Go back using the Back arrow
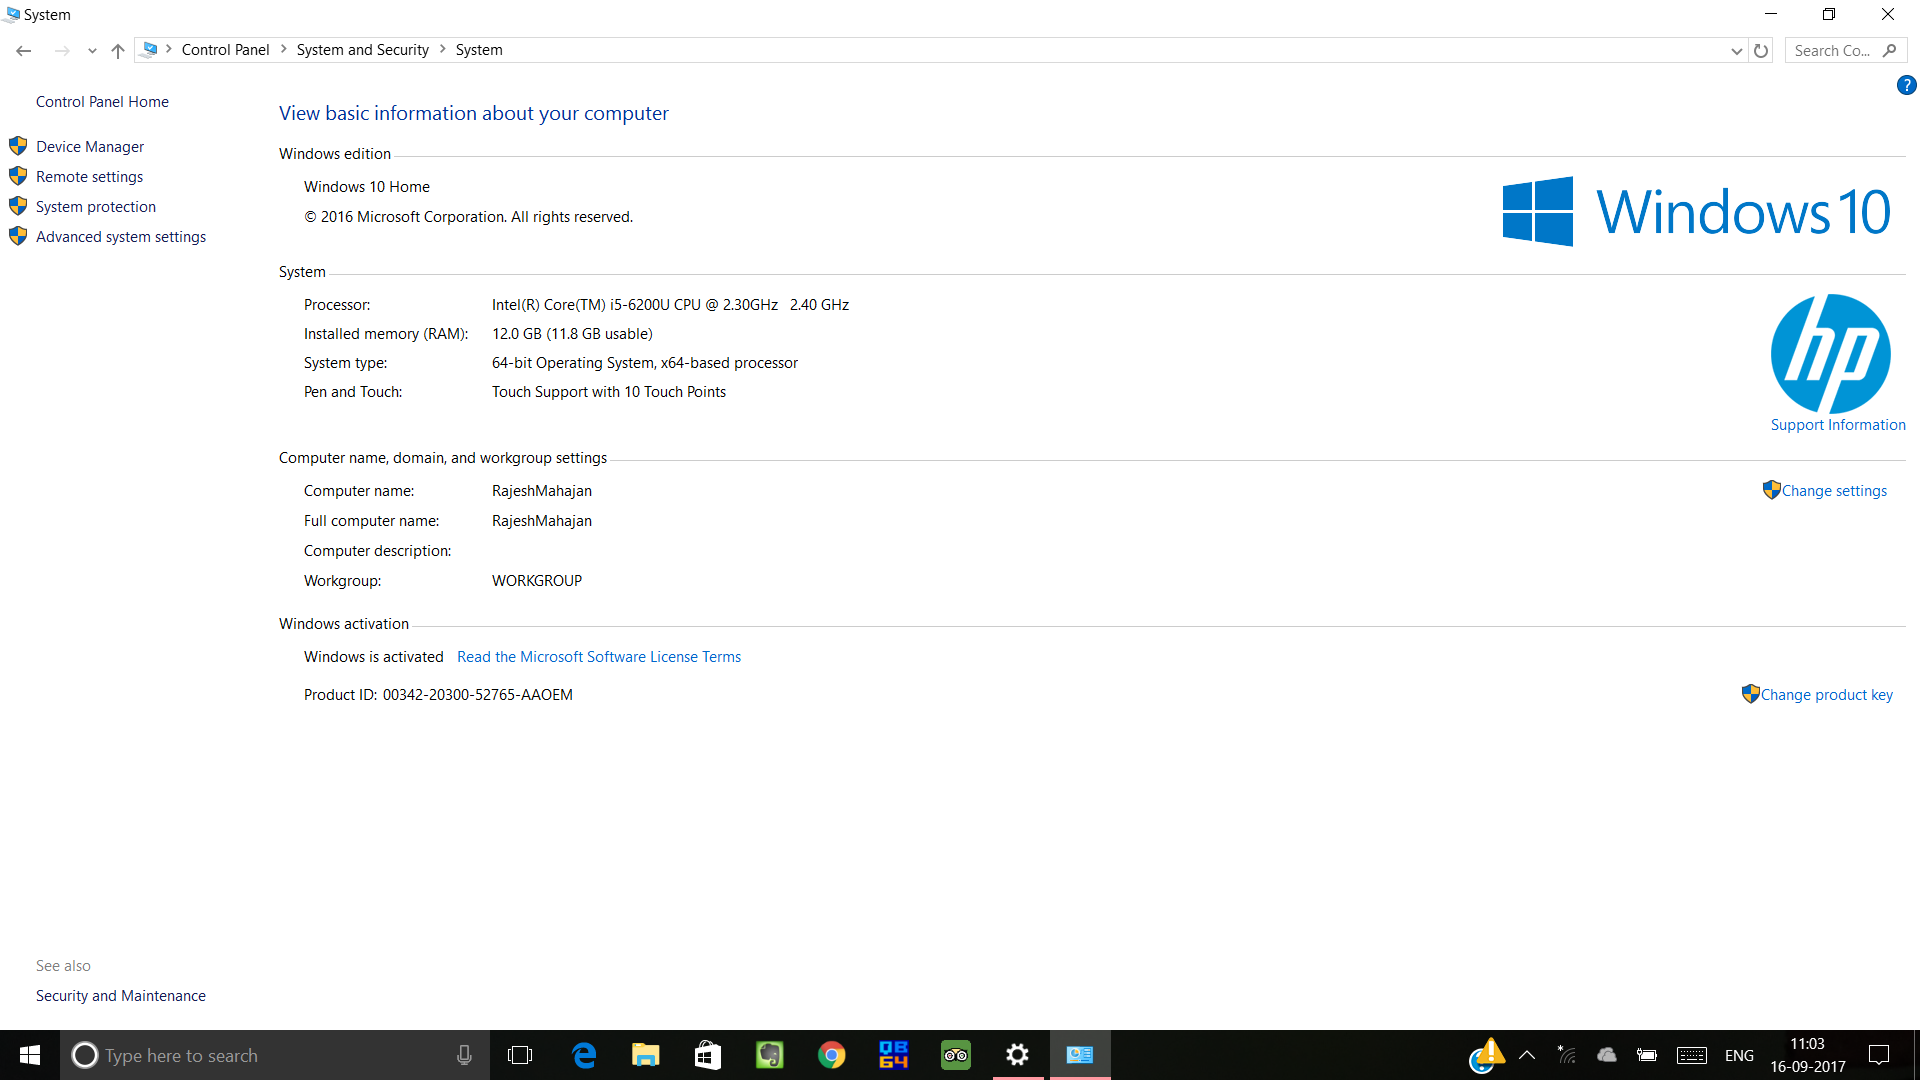The width and height of the screenshot is (1920, 1080). point(24,50)
